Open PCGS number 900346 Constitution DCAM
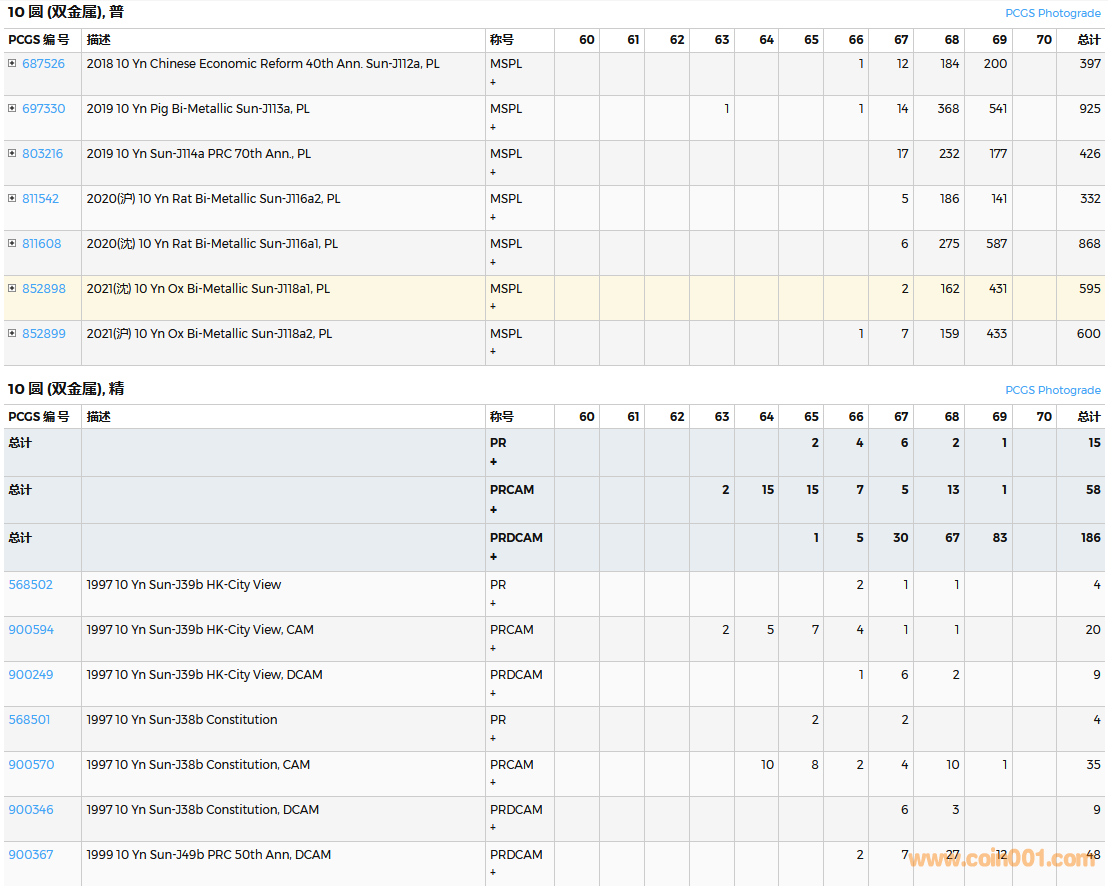 pyautogui.click(x=31, y=810)
